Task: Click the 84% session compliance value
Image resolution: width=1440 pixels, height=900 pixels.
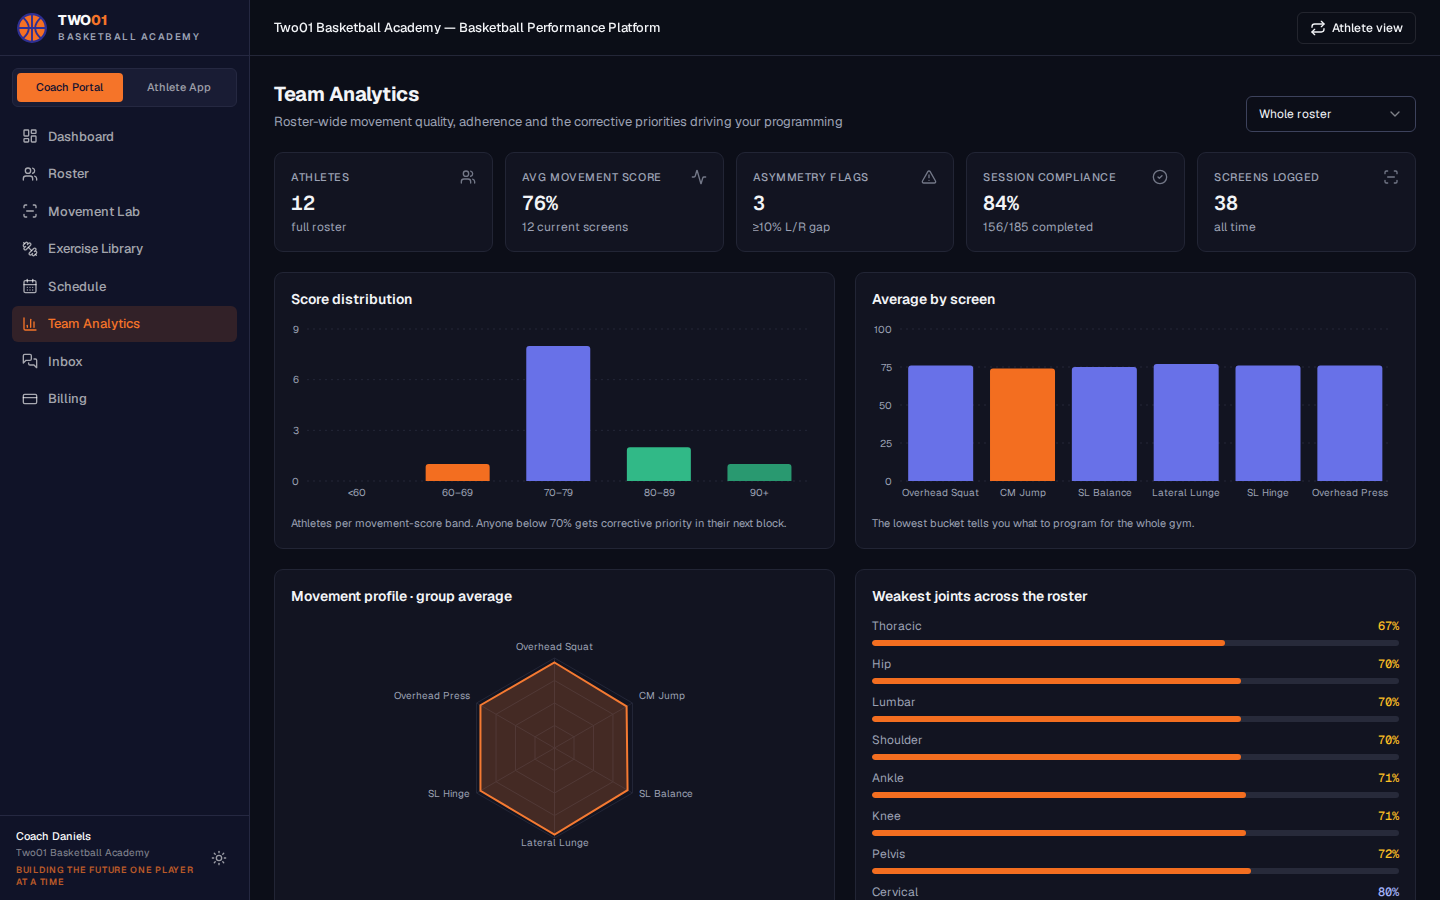Action: (x=1001, y=203)
